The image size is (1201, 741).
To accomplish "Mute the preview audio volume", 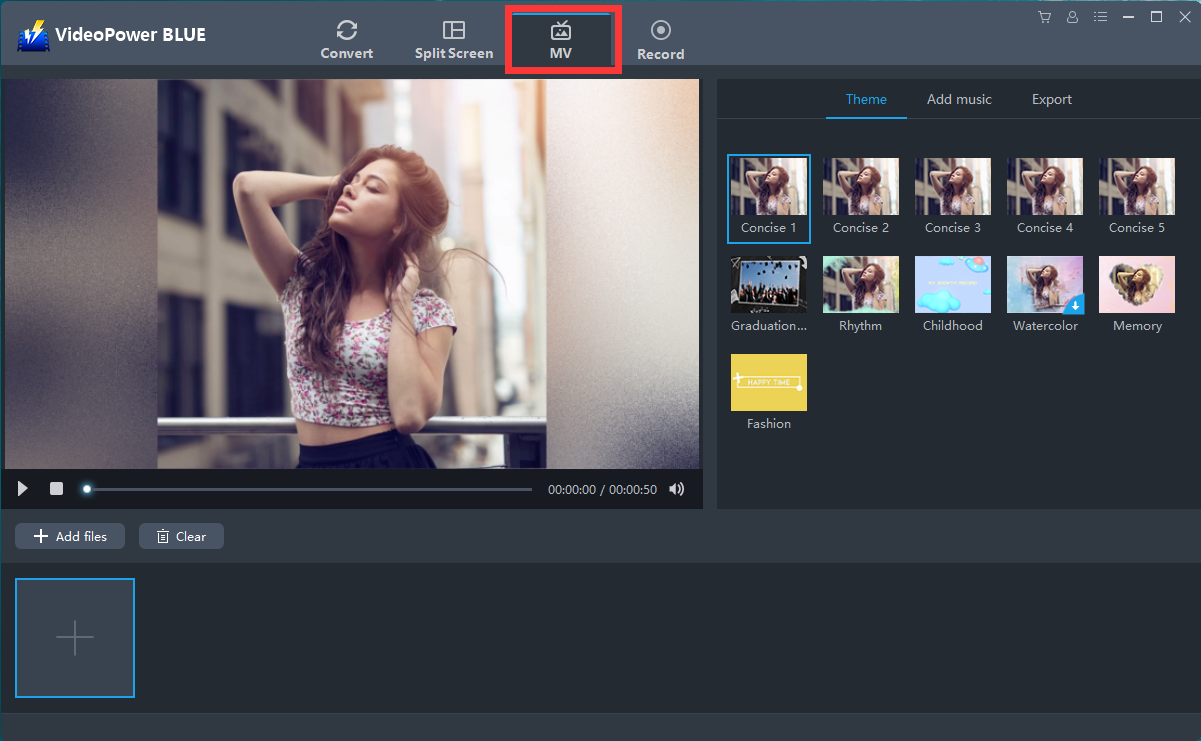I will tap(677, 489).
